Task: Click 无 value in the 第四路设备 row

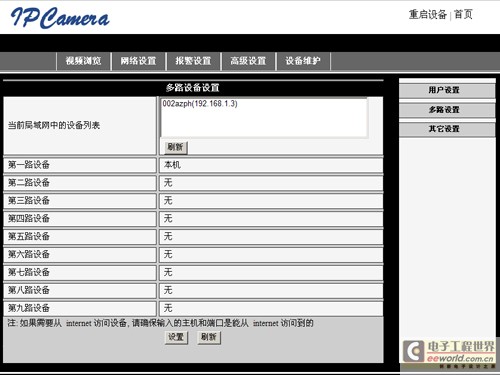Action: (x=168, y=219)
